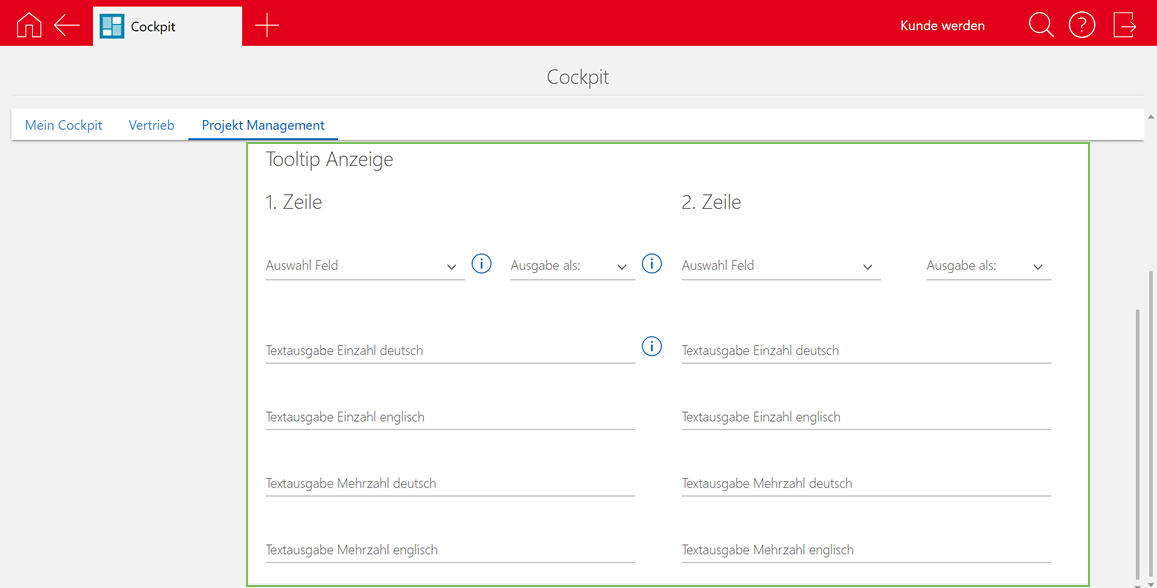Click the Kunde werden link
Viewport: 1157px width, 588px height.
[941, 24]
